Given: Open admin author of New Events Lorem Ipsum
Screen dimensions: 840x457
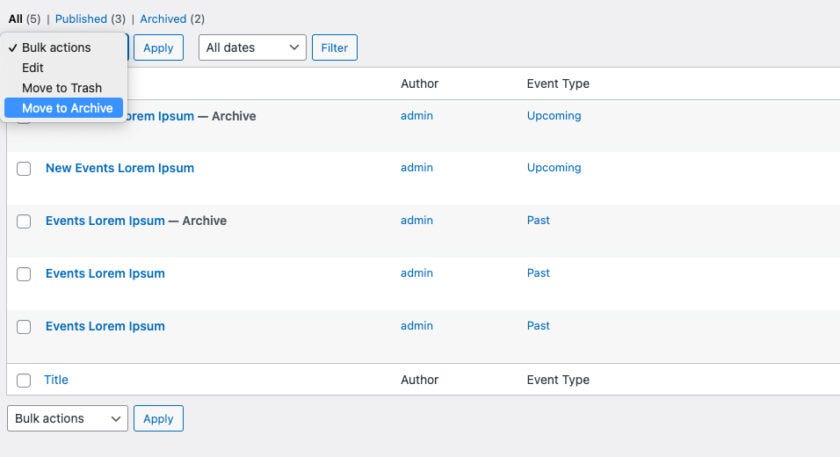Looking at the screenshot, I should [416, 168].
